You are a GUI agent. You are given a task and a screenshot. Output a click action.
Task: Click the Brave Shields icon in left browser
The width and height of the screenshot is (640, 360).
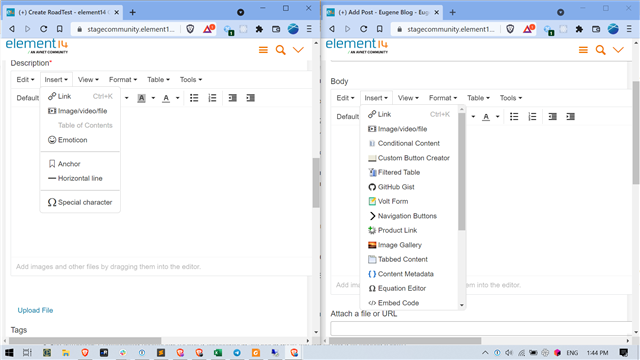point(190,29)
